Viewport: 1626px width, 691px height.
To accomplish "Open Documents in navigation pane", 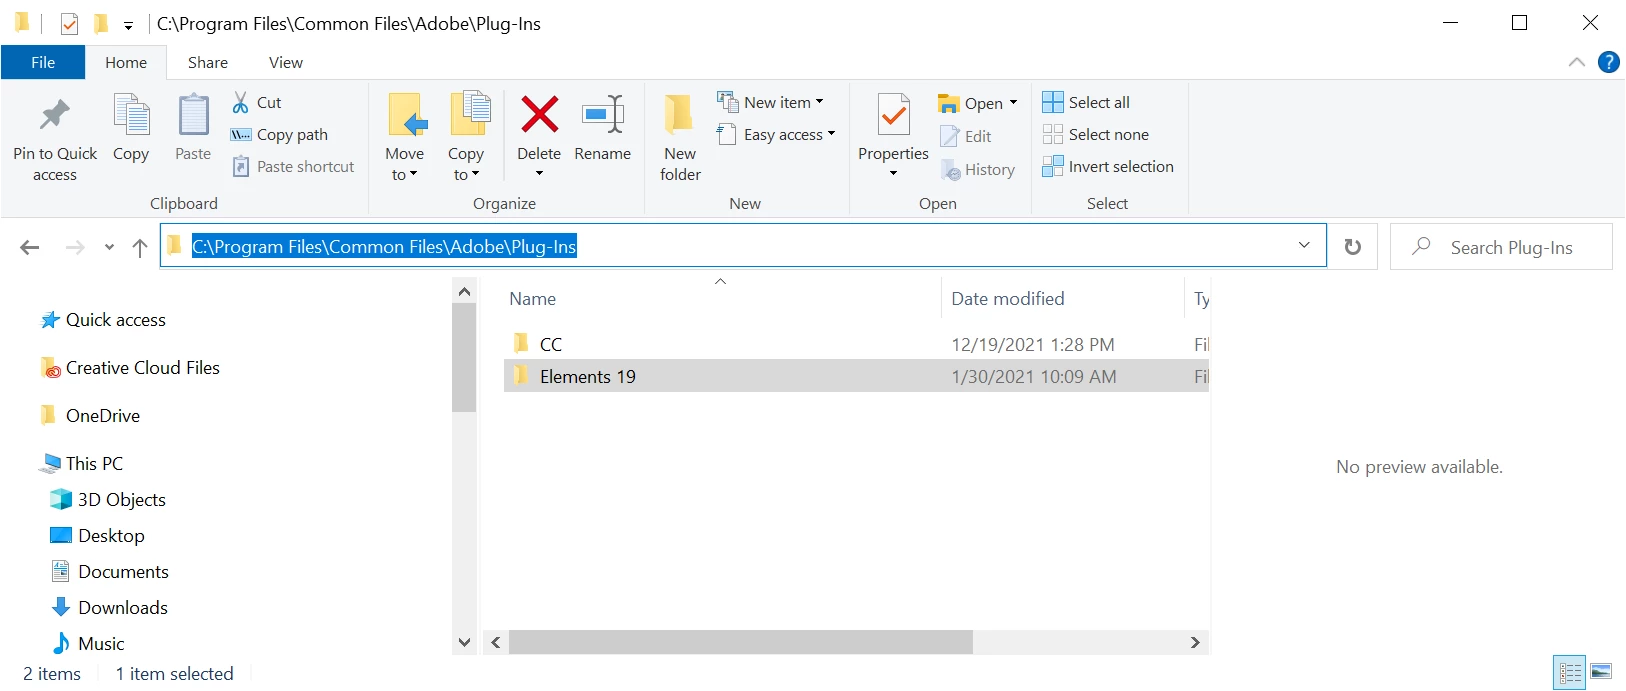I will coord(109,572).
